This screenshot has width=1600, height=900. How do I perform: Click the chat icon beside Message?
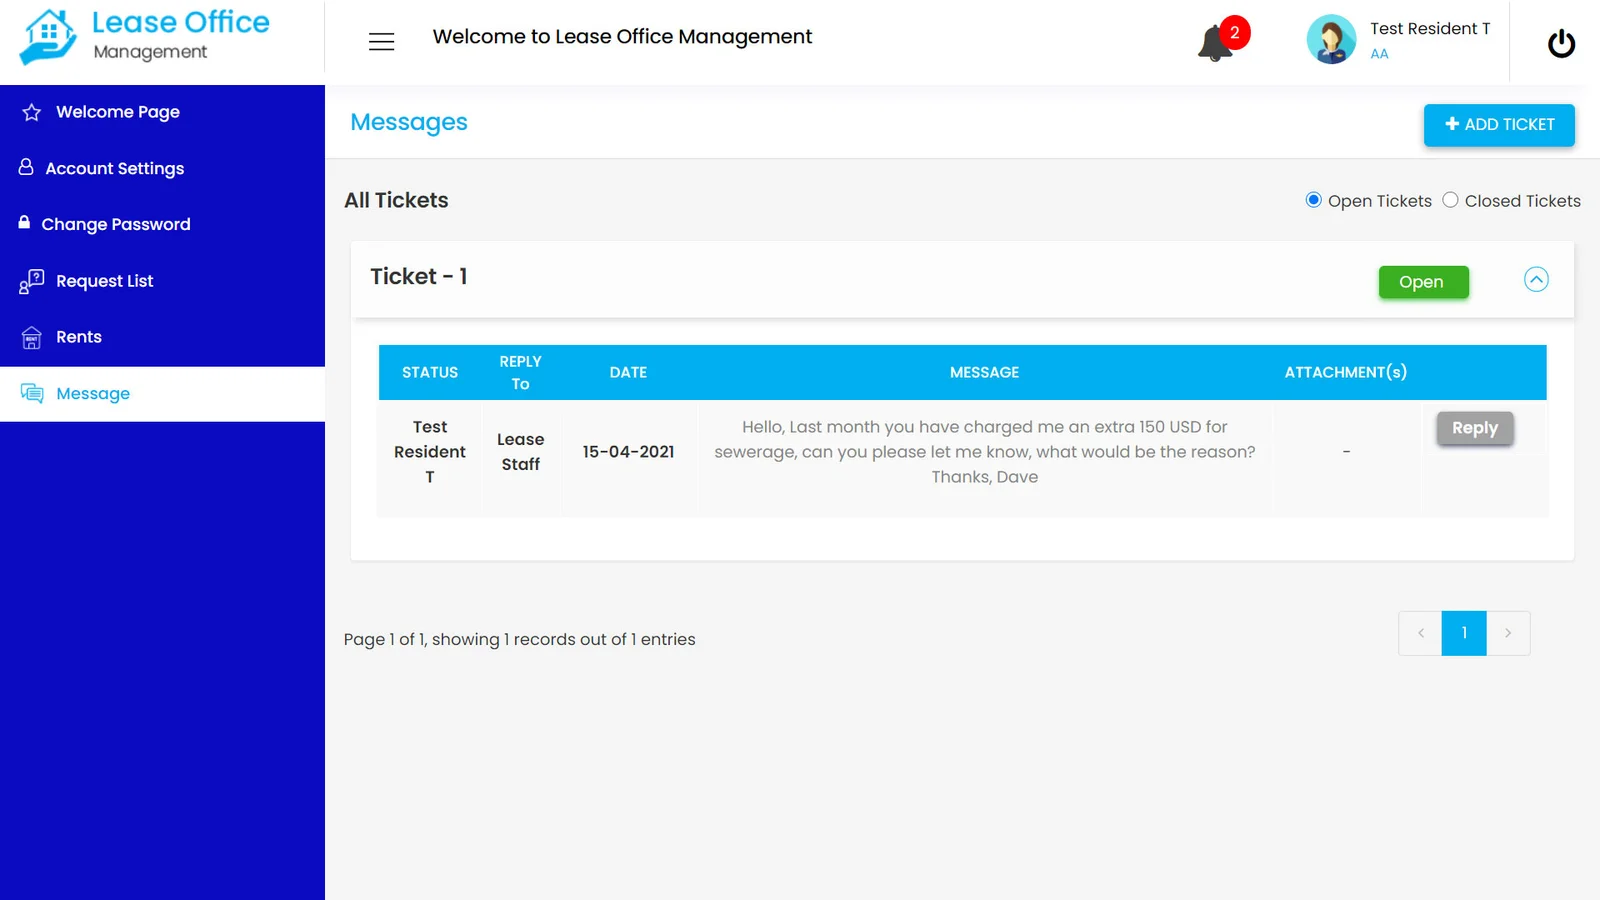[x=32, y=393]
